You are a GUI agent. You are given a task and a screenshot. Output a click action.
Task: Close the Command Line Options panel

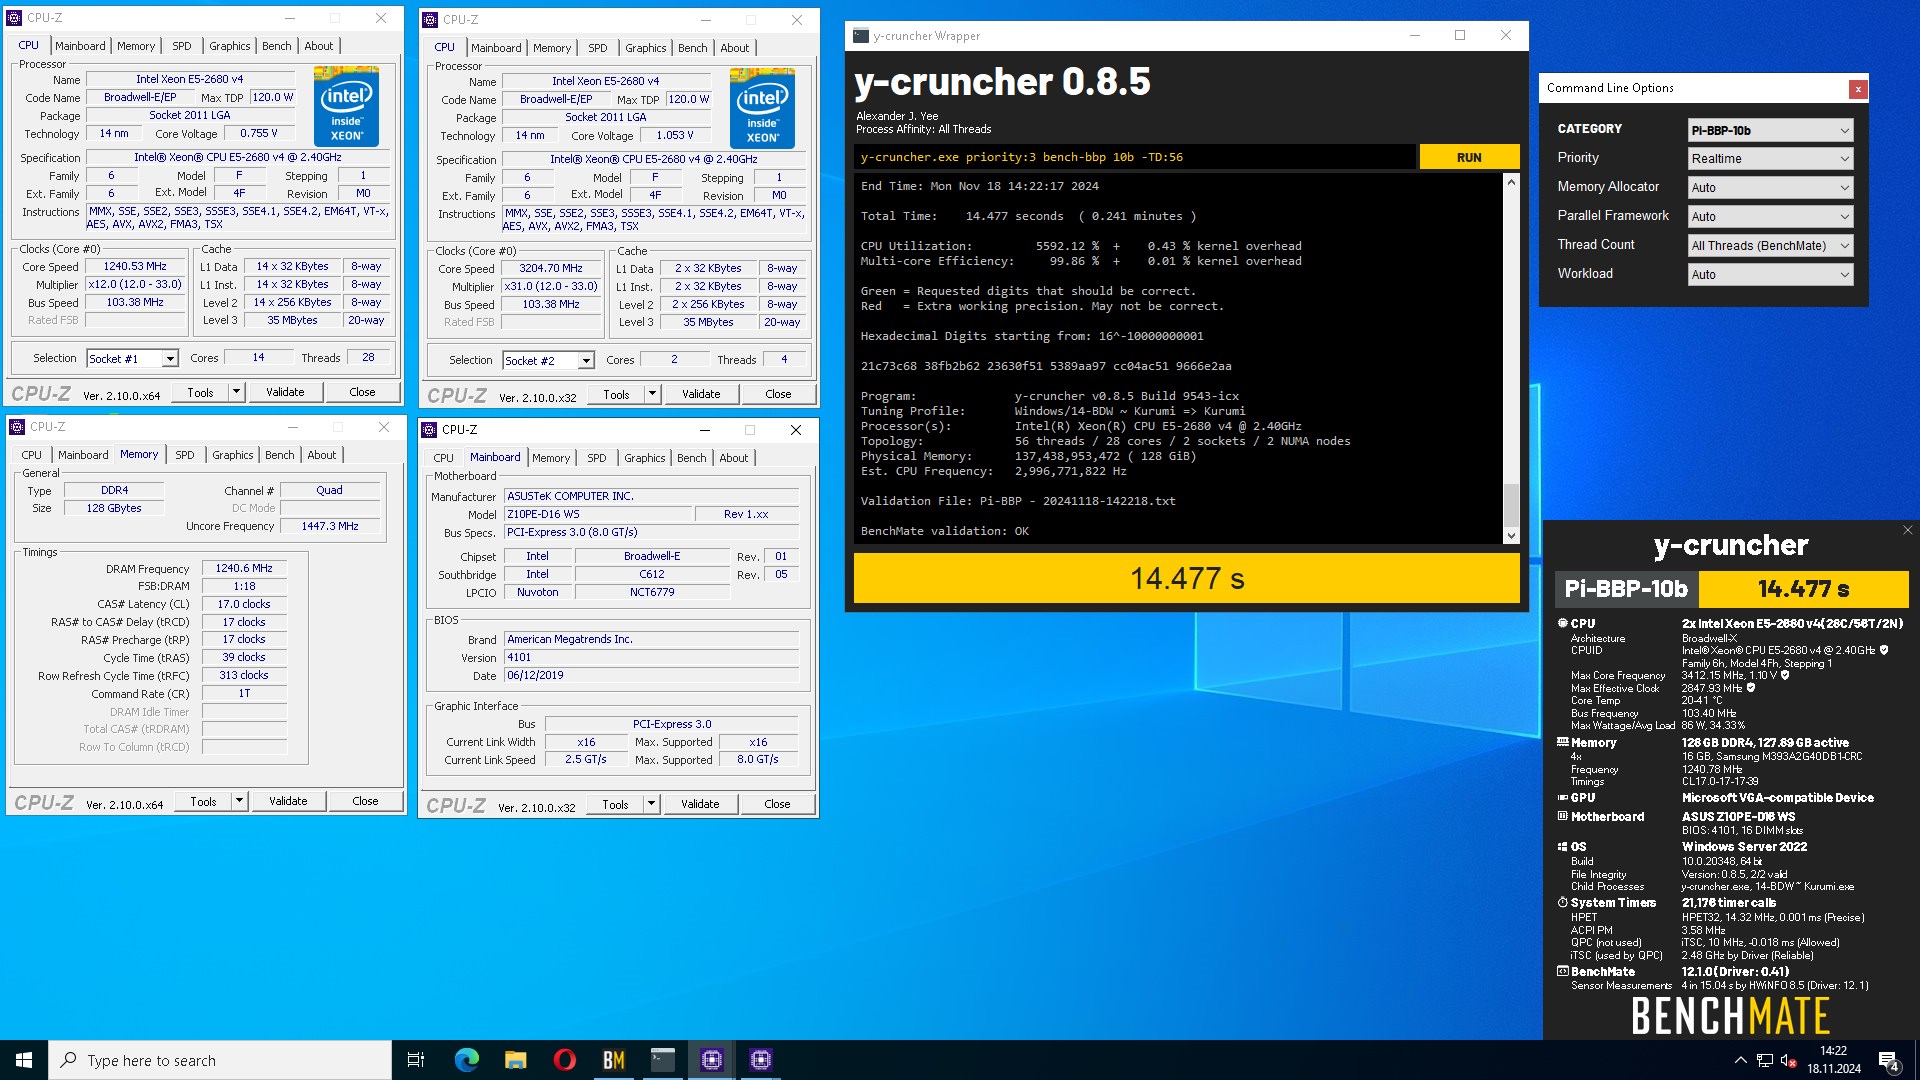(x=1858, y=89)
